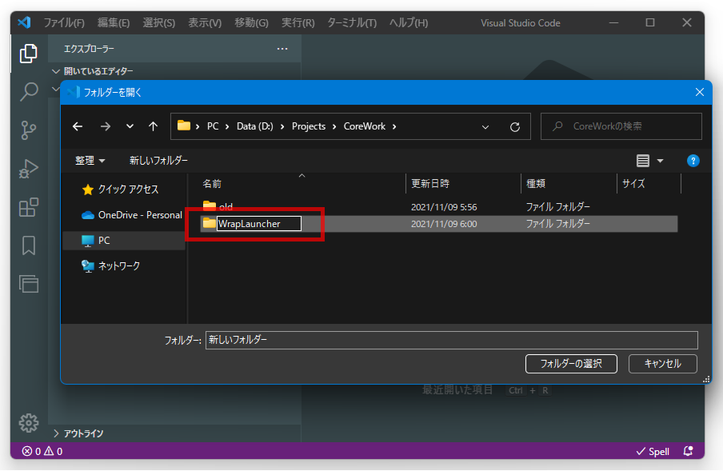Click the WrapLauncher folder name edit box
Image resolution: width=723 pixels, height=471 pixels.
click(x=259, y=224)
